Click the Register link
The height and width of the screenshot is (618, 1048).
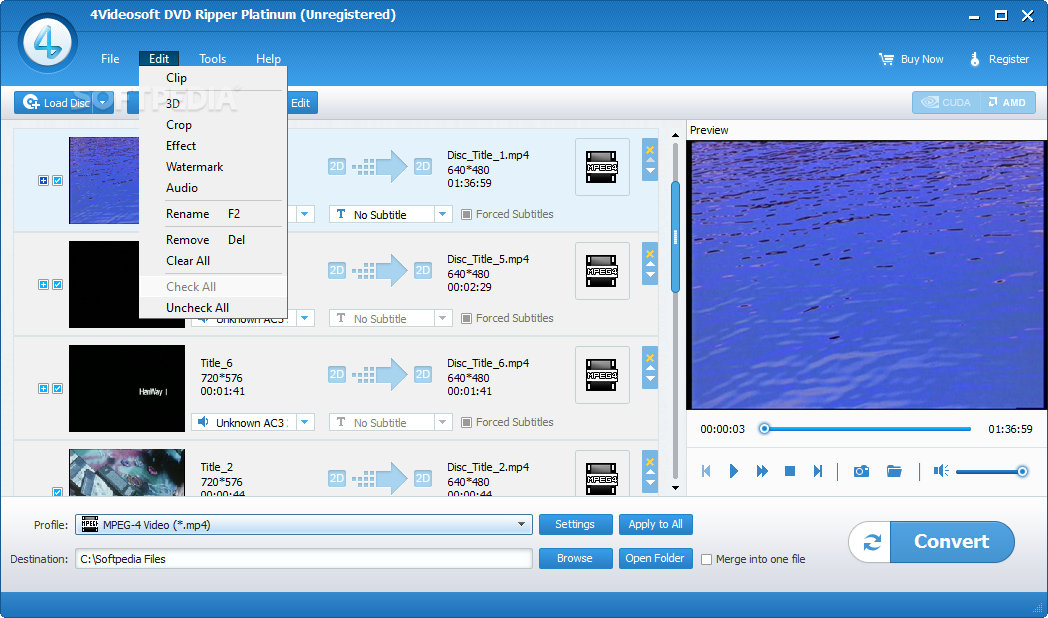[x=999, y=59]
